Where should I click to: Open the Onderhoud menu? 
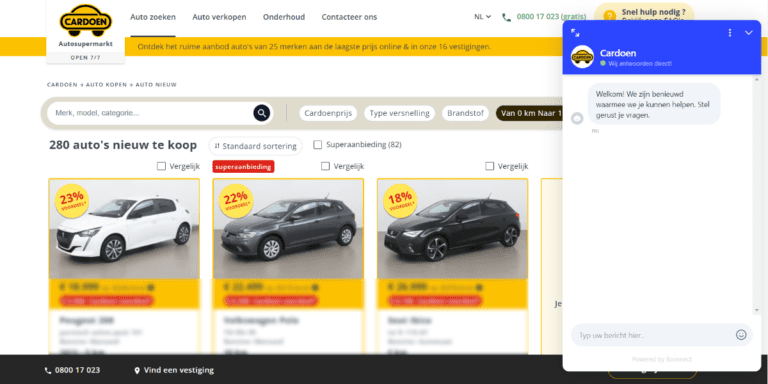pyautogui.click(x=284, y=17)
